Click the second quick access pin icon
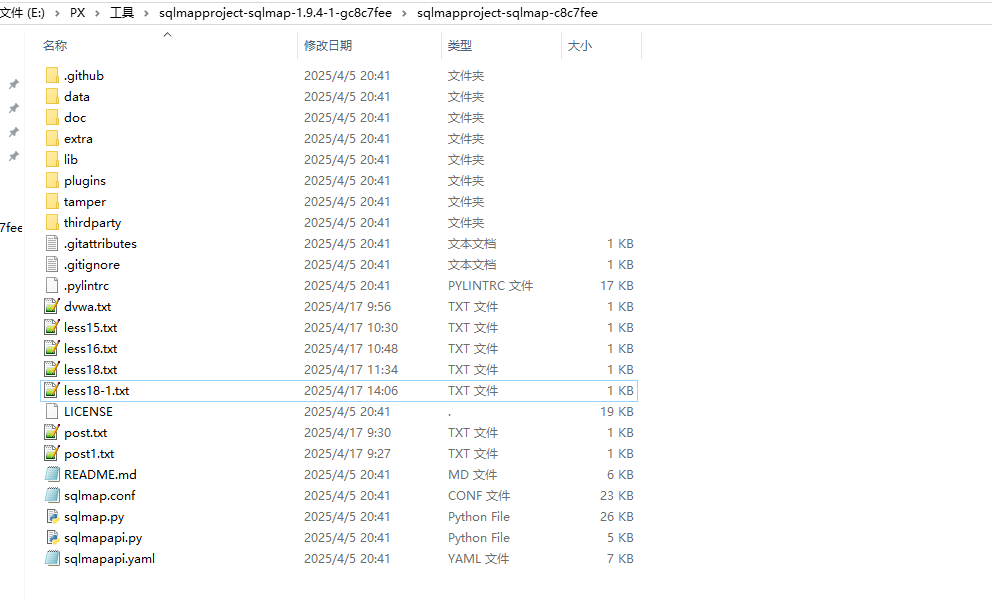 tap(13, 108)
